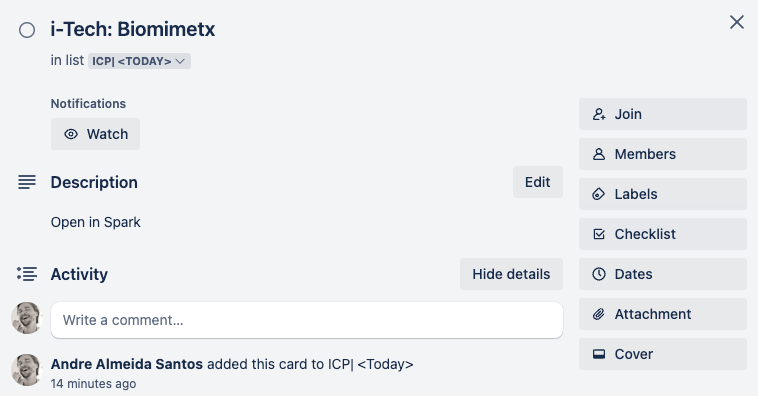This screenshot has width=758, height=396.
Task: Click the Open in Spark description text
Action: [x=95, y=222]
